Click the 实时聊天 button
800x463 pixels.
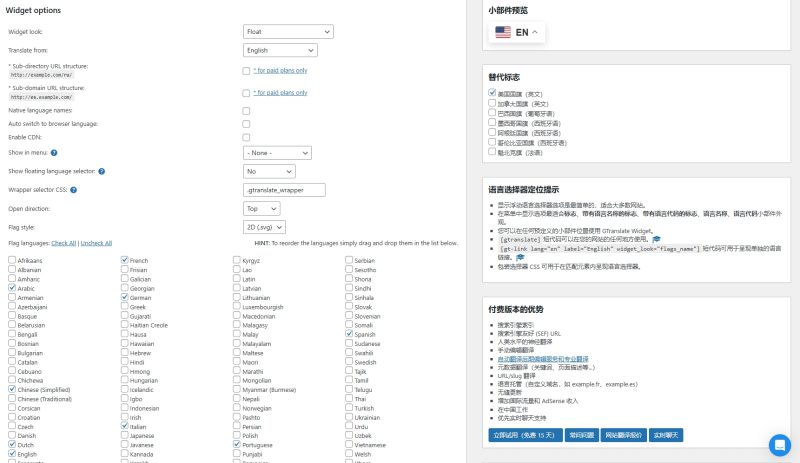pyautogui.click(x=666, y=435)
